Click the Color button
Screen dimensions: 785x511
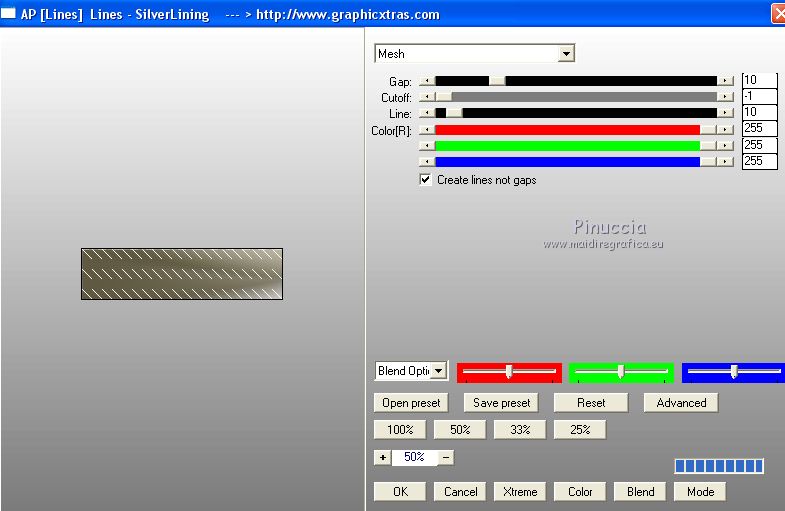tap(580, 492)
